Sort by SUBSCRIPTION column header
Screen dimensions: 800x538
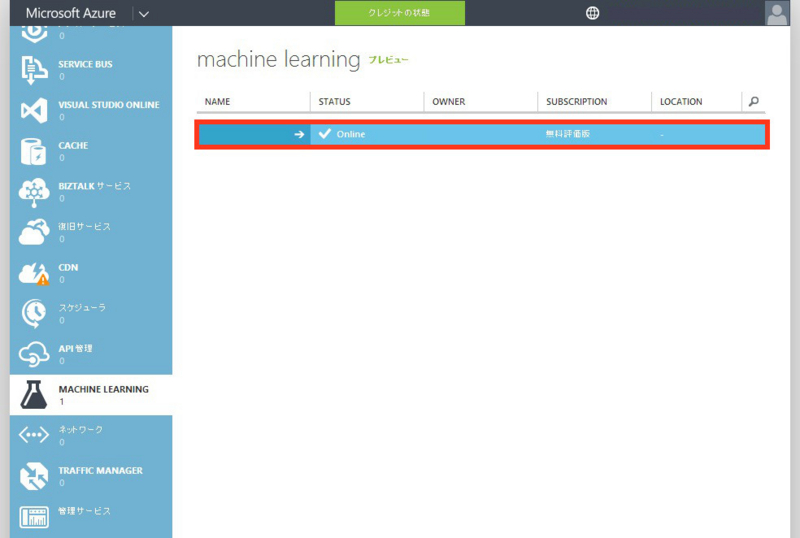click(x=577, y=102)
